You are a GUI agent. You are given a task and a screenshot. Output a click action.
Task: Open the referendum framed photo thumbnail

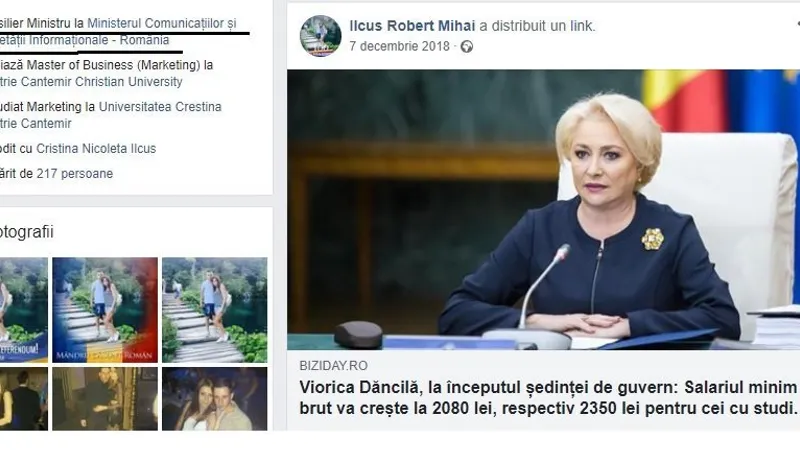tap(23, 310)
